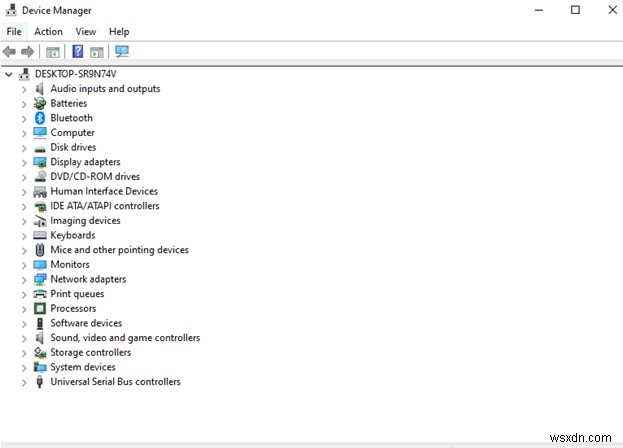
Task: Click the Show/Hide Action Pane icon
Action: coord(97,52)
